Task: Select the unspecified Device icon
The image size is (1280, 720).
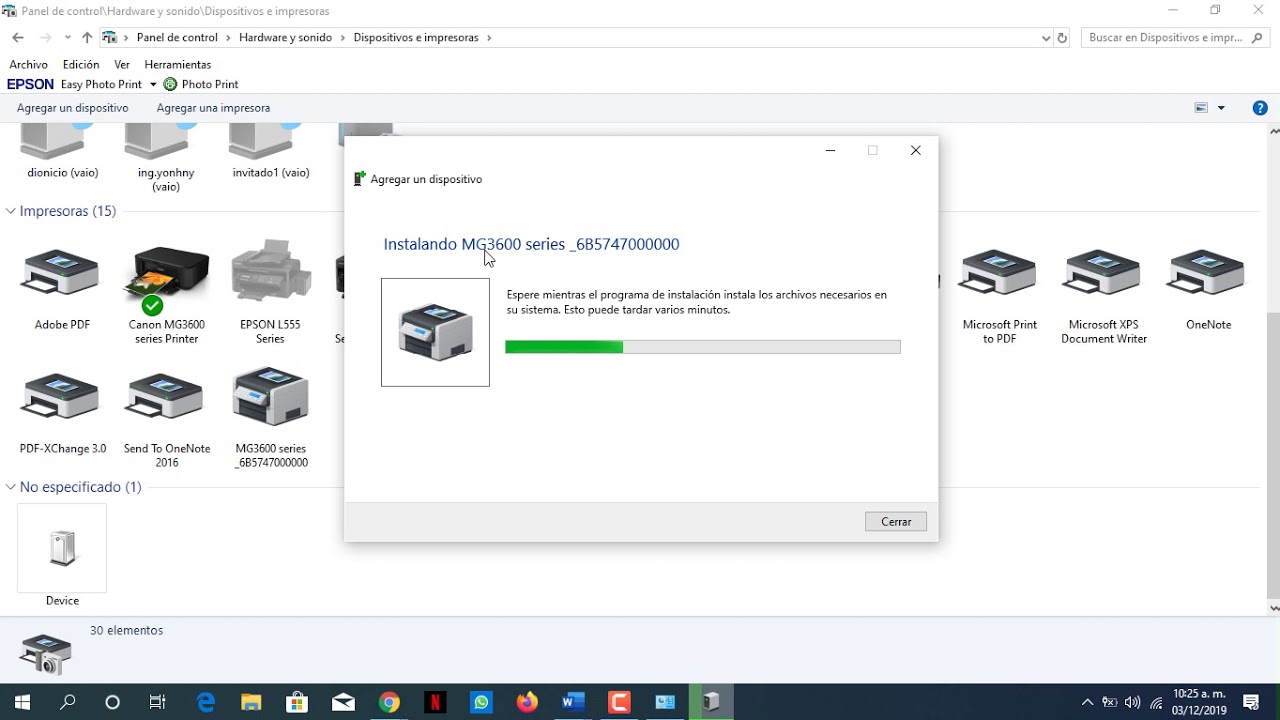Action: [x=62, y=548]
